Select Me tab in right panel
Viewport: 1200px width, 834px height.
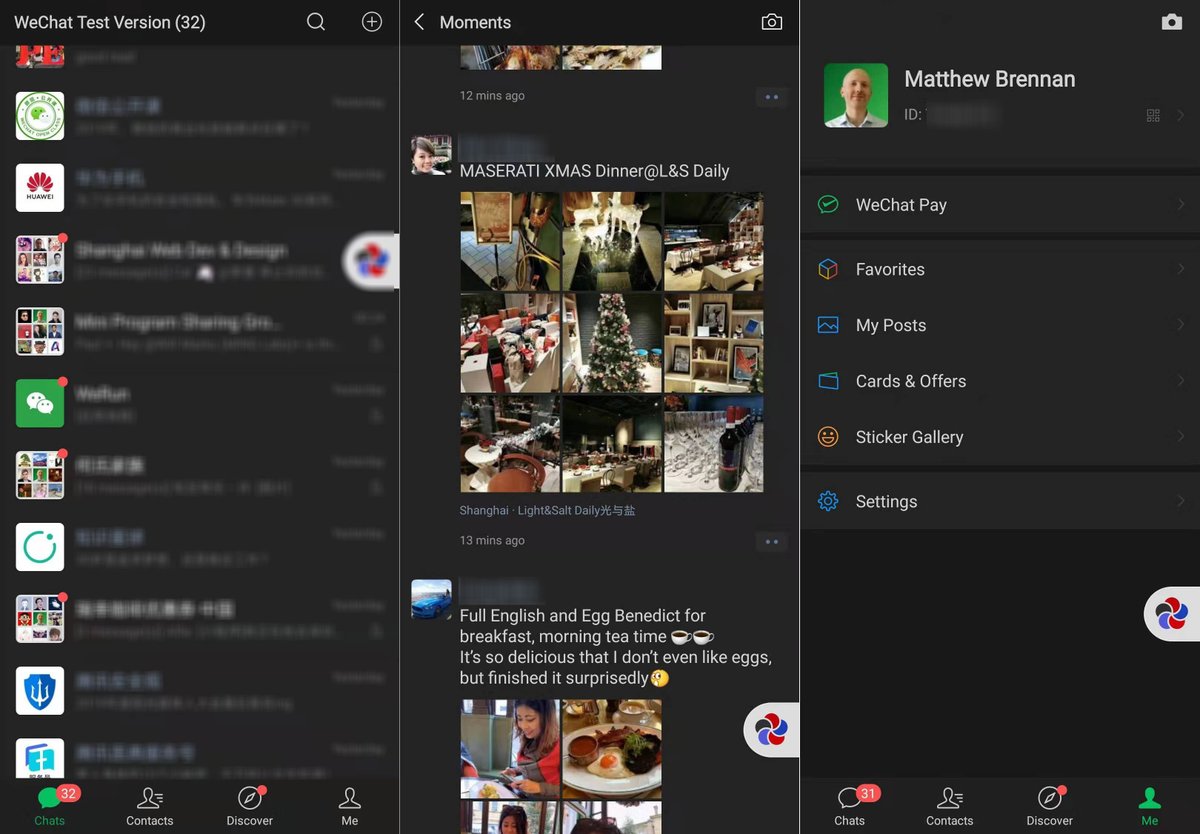click(1150, 806)
